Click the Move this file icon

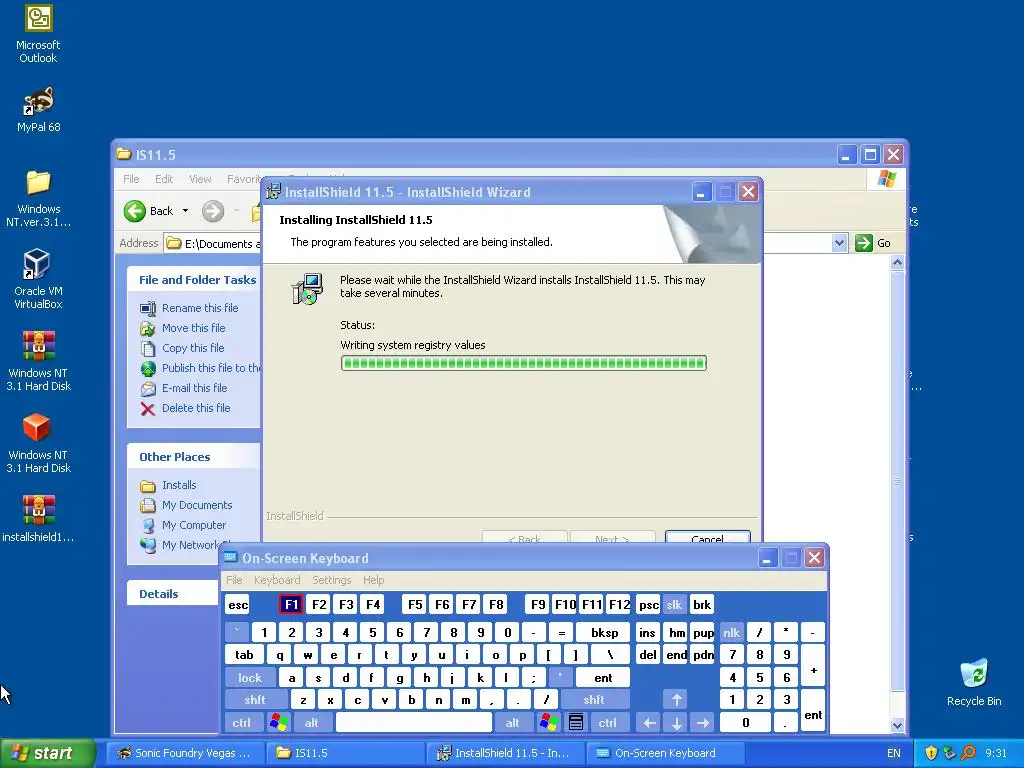click(x=148, y=328)
